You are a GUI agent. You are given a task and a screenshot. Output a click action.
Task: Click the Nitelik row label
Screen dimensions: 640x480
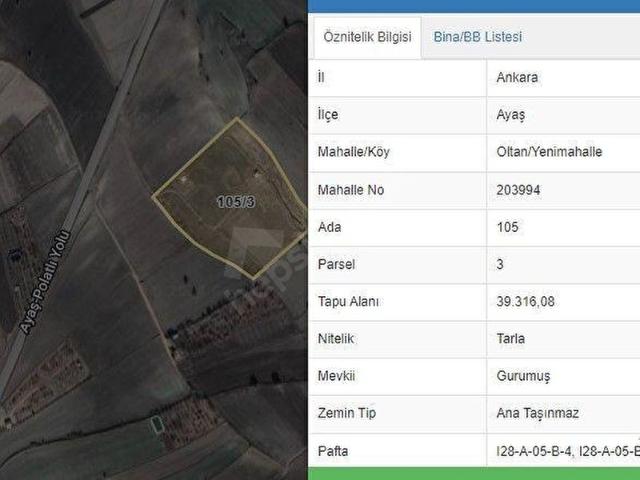[336, 339]
